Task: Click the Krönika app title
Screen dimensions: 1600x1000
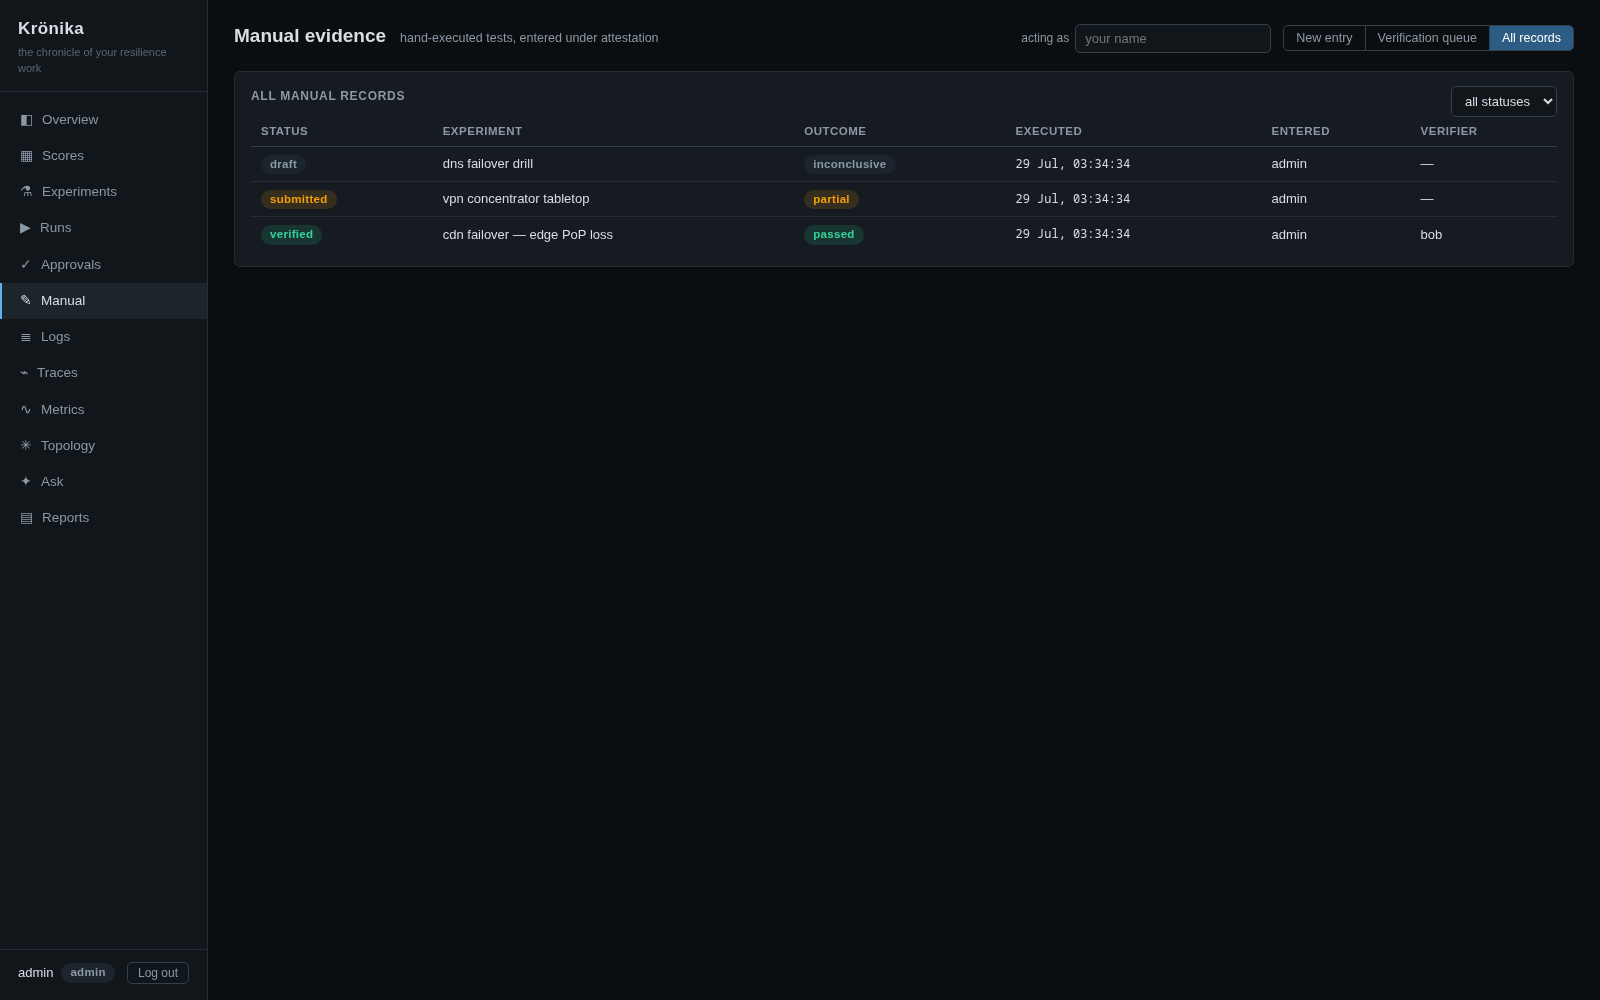Action: [51, 29]
